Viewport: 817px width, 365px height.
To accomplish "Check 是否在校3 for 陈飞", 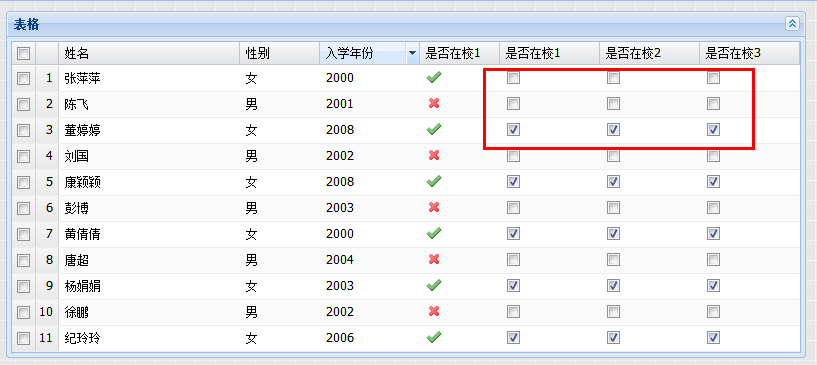I will (x=713, y=104).
